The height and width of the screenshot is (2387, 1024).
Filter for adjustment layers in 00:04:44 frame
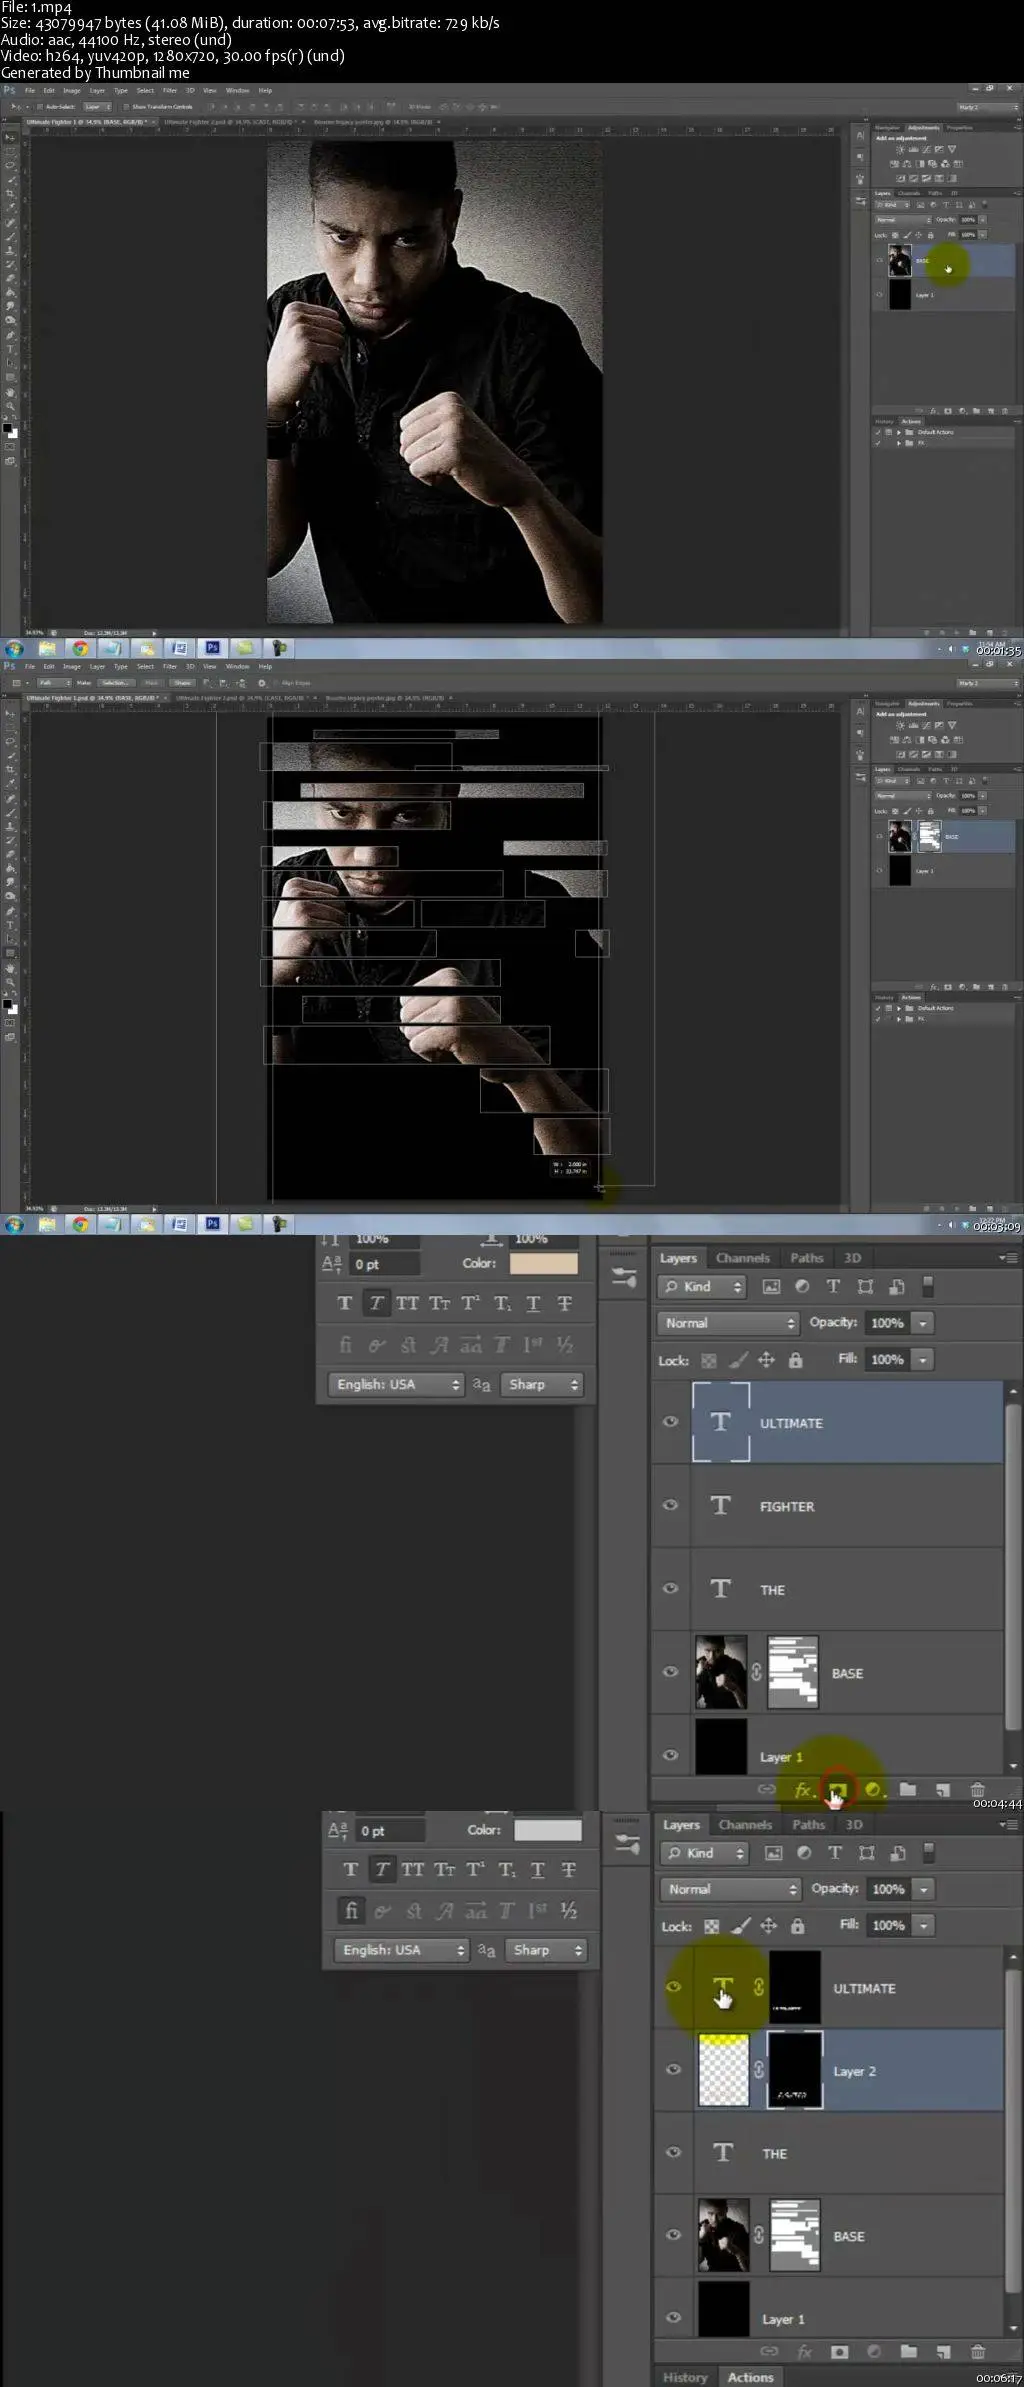[x=802, y=1287]
